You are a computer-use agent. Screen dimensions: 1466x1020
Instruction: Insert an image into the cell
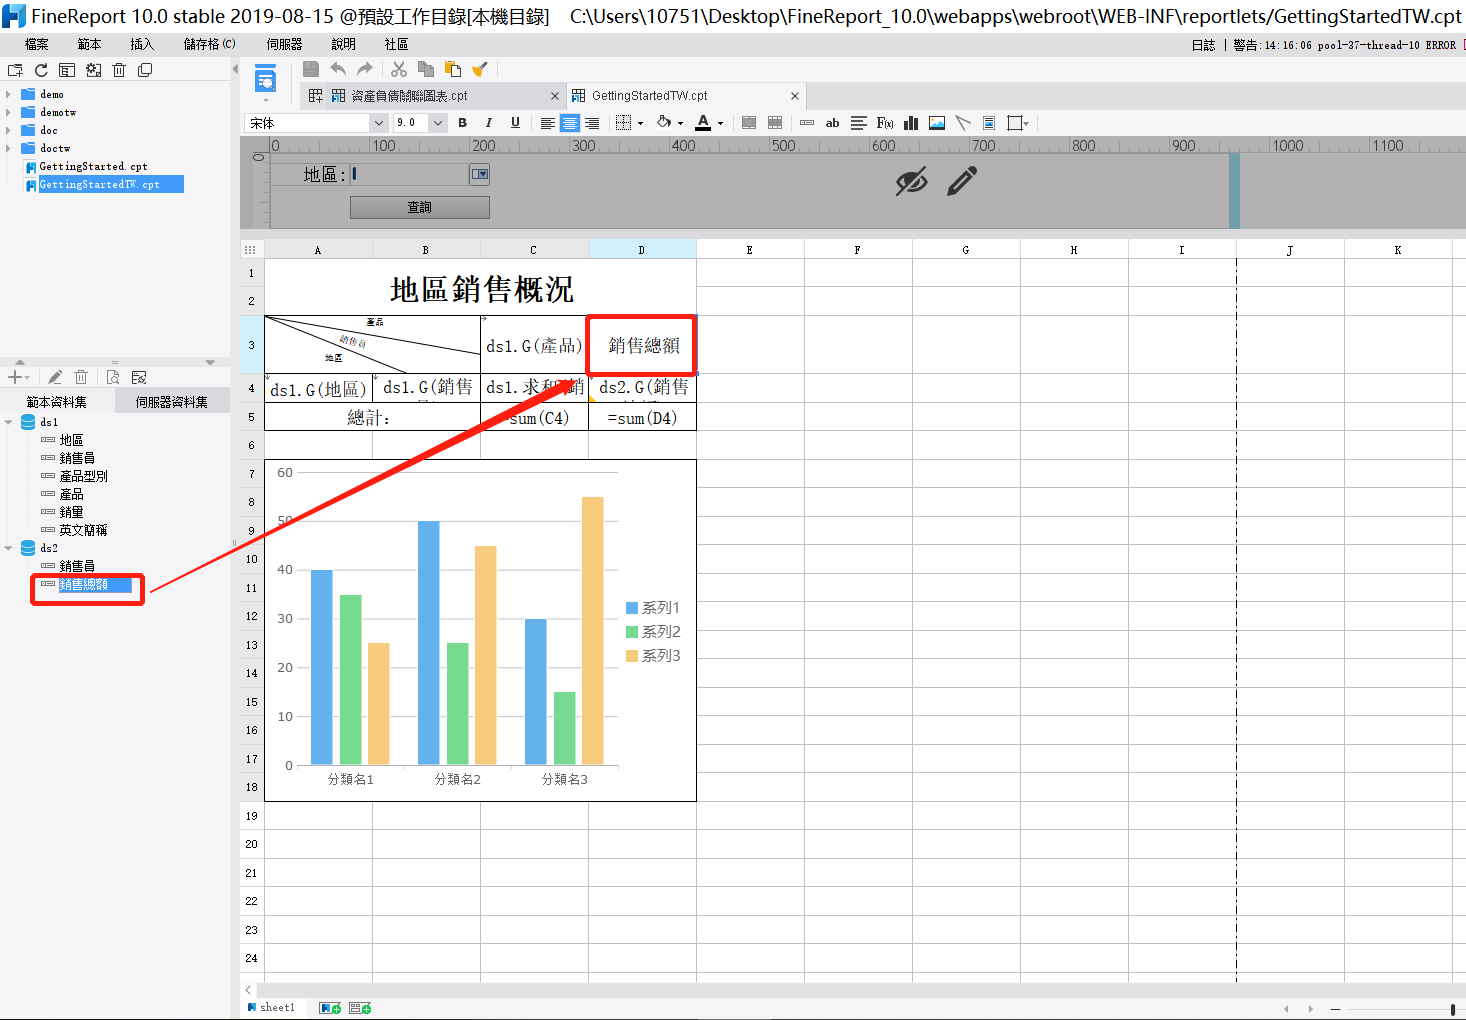coord(937,123)
